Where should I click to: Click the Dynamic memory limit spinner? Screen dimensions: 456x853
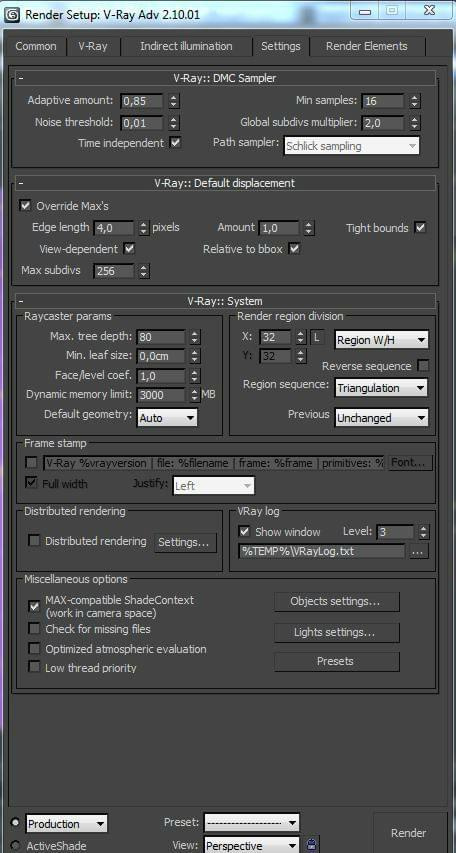pos(195,394)
